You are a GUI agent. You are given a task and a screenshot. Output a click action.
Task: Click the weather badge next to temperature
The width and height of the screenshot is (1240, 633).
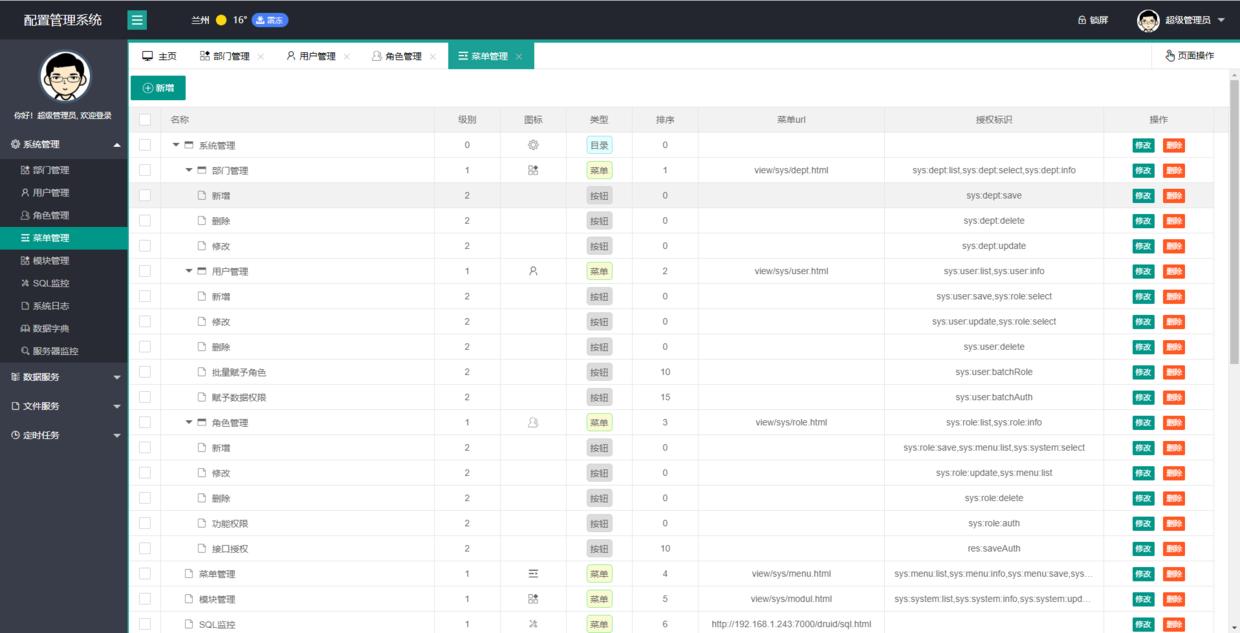point(269,20)
